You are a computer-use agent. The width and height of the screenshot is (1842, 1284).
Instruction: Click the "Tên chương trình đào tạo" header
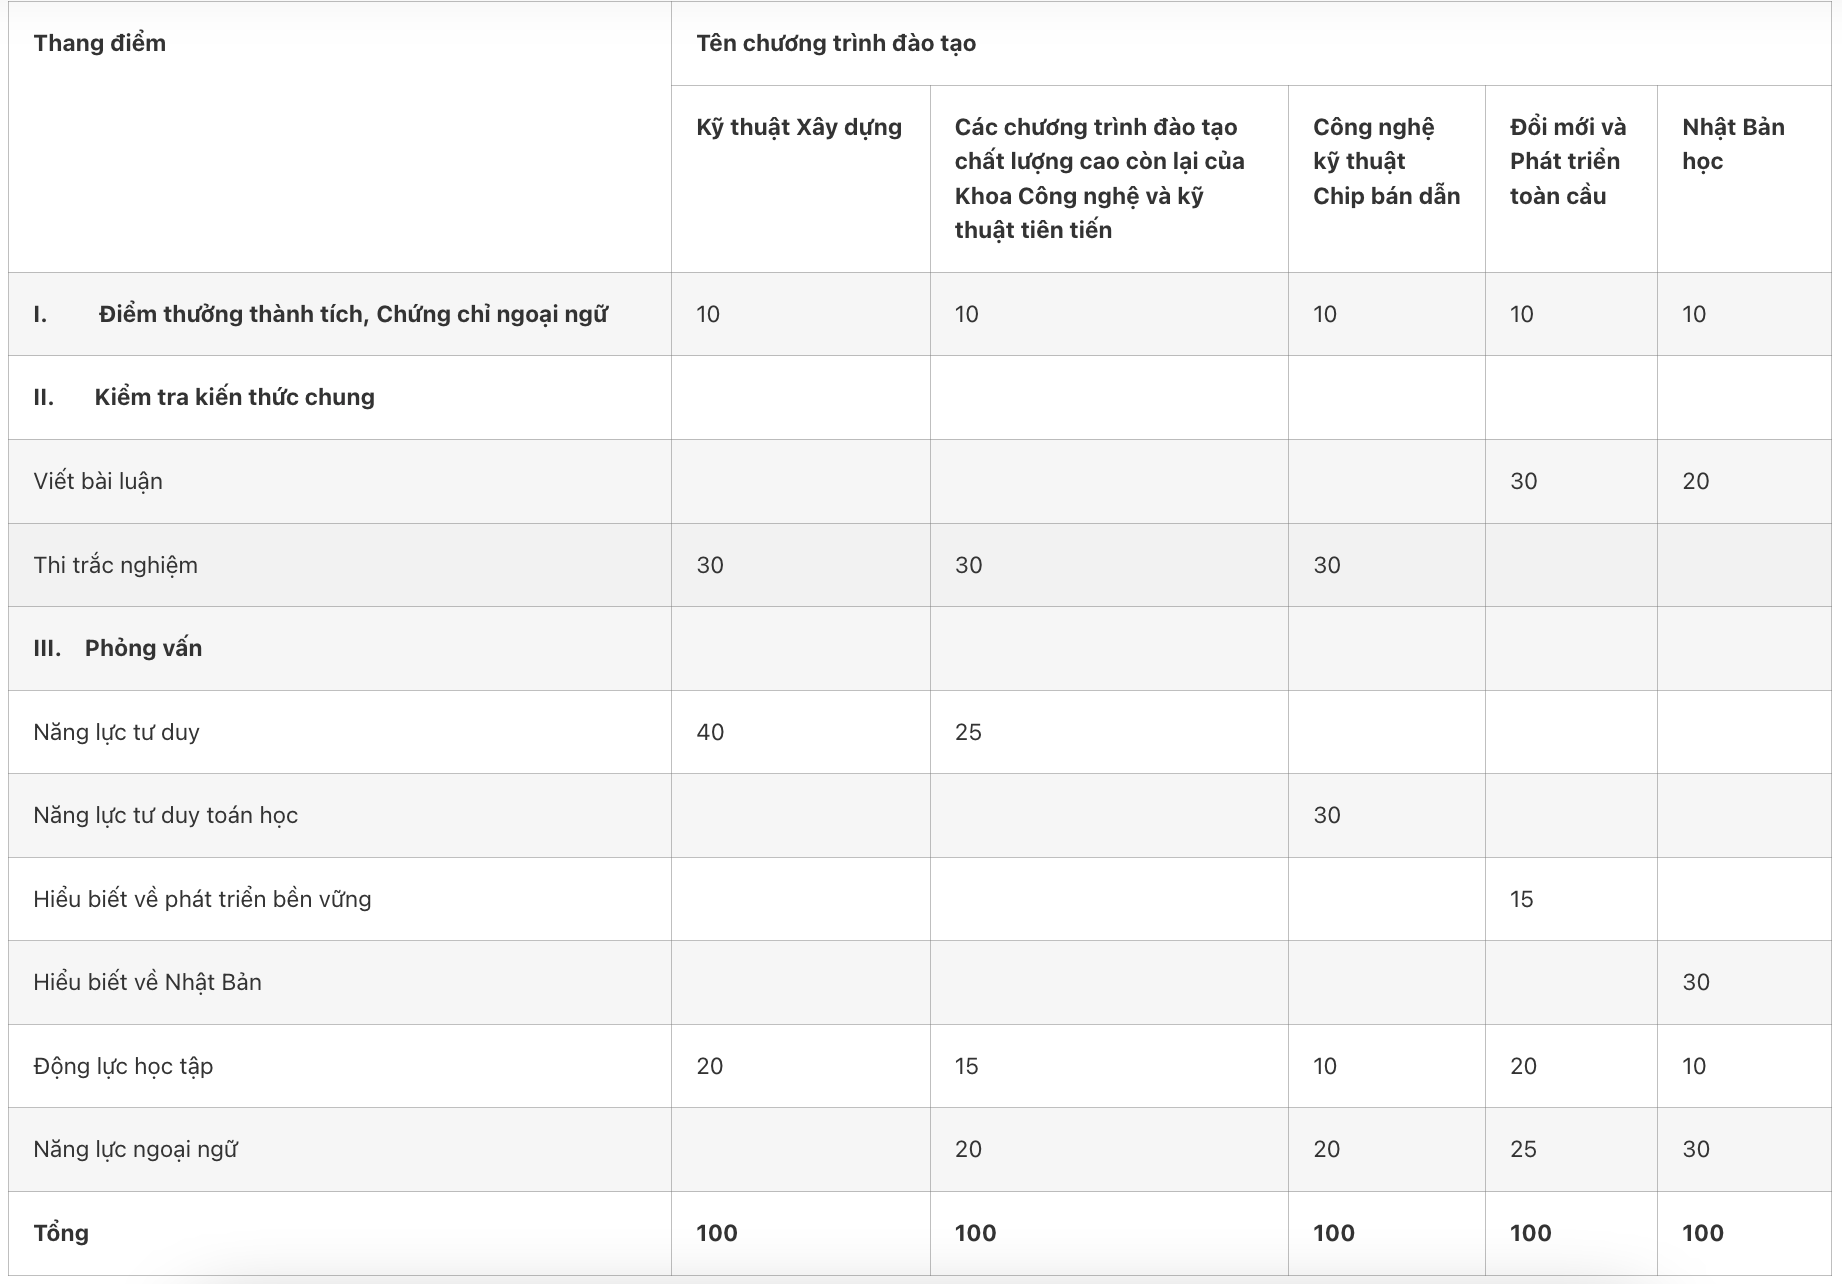(x=836, y=43)
